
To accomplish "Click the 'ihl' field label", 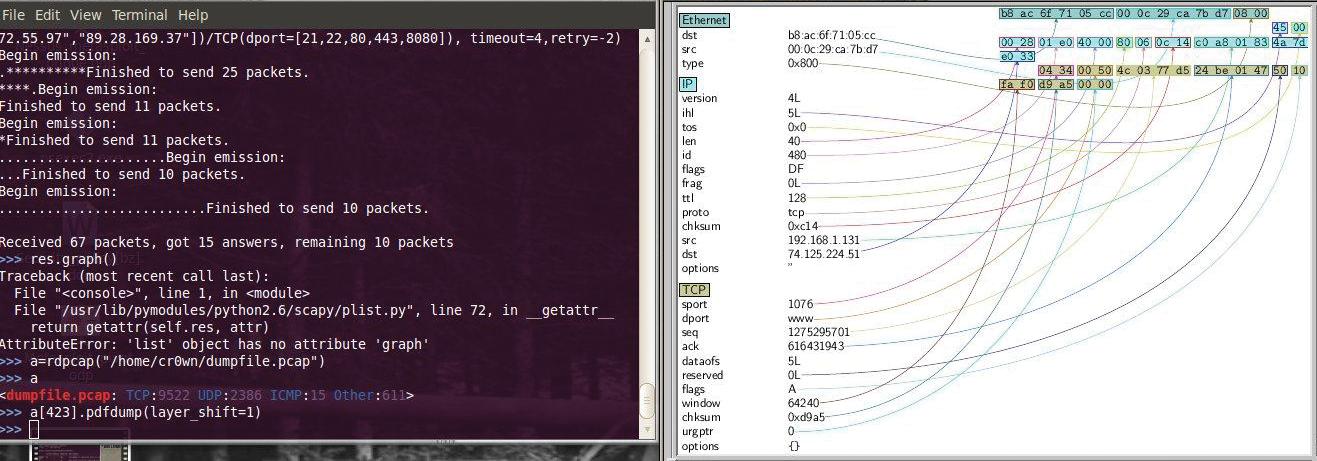I will pyautogui.click(x=687, y=113).
